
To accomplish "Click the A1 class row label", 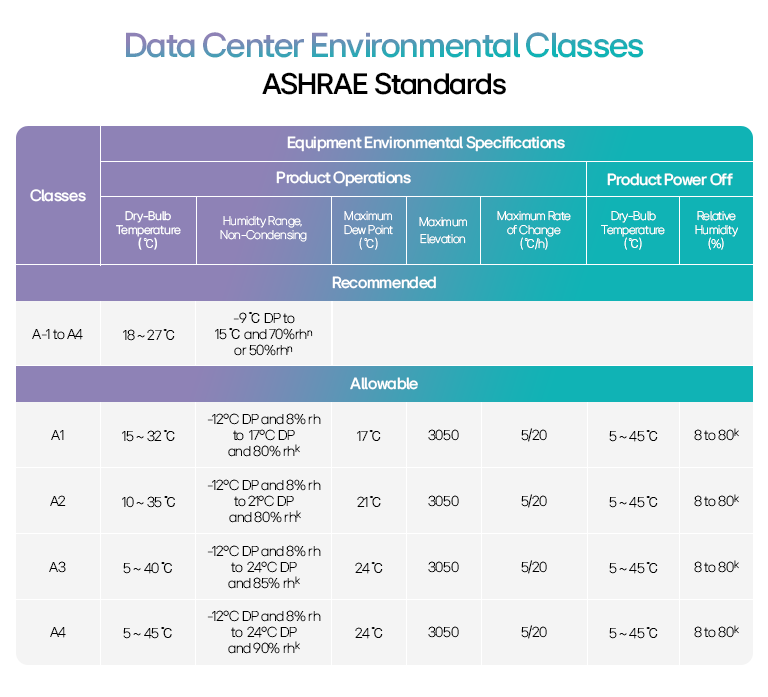I will click(x=58, y=436).
